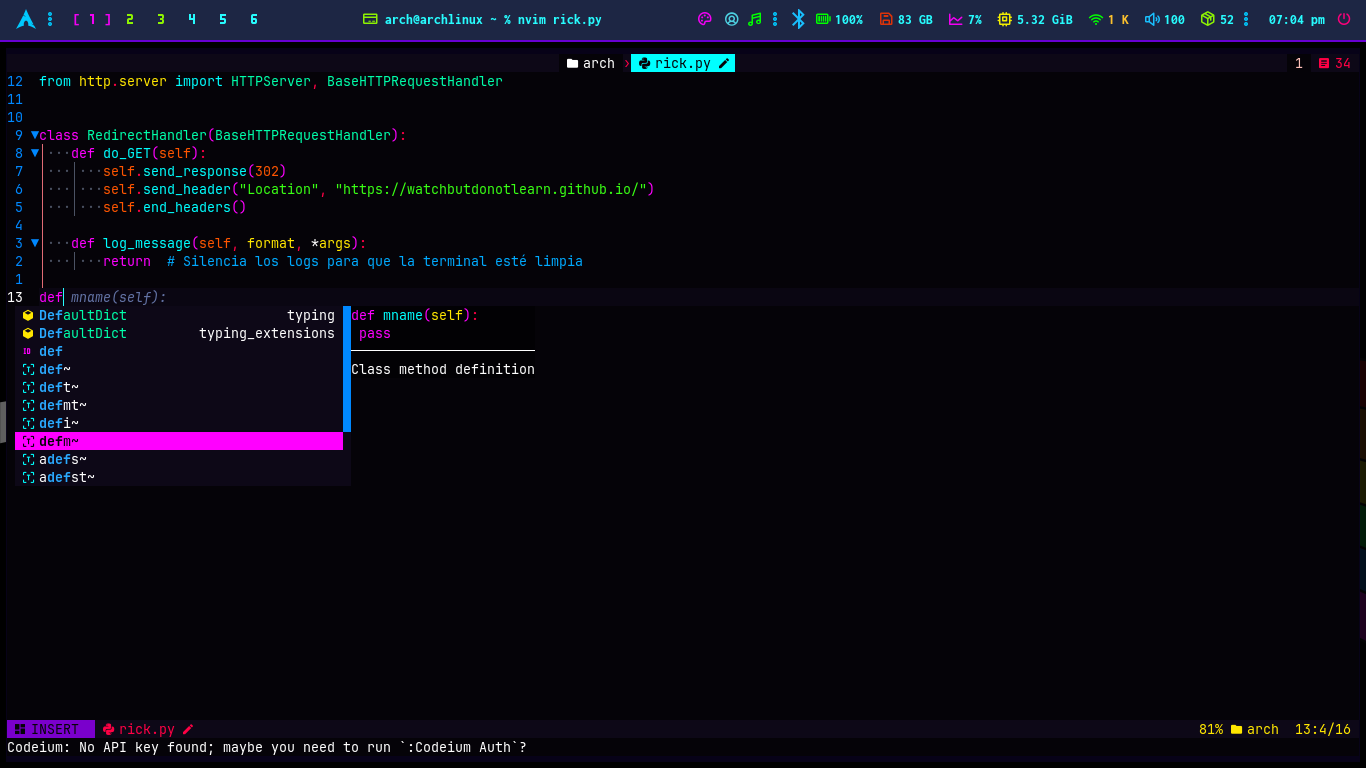Choose the adefst~ snippet entry

coord(179,477)
